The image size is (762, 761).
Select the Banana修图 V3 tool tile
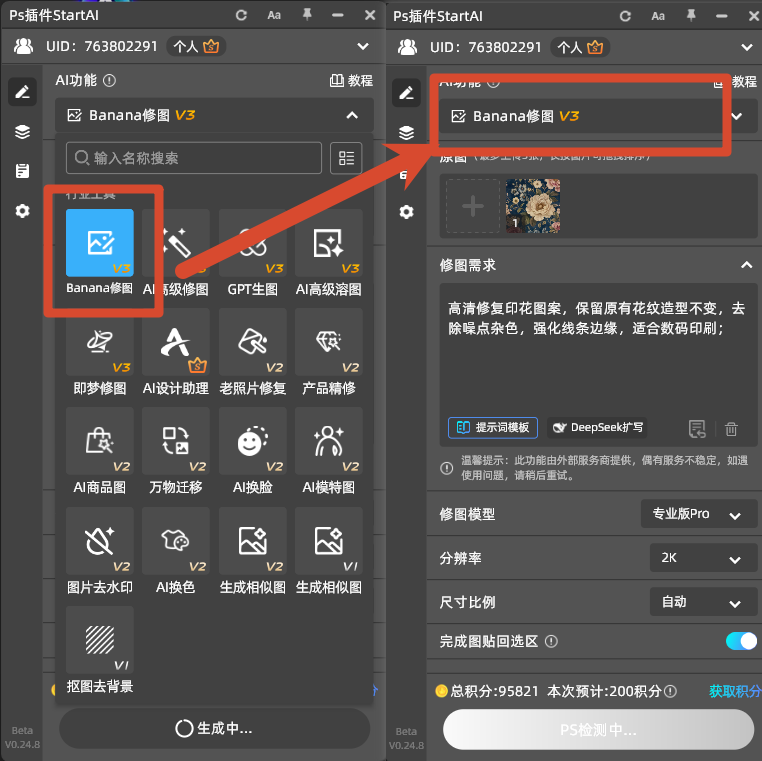[x=100, y=243]
